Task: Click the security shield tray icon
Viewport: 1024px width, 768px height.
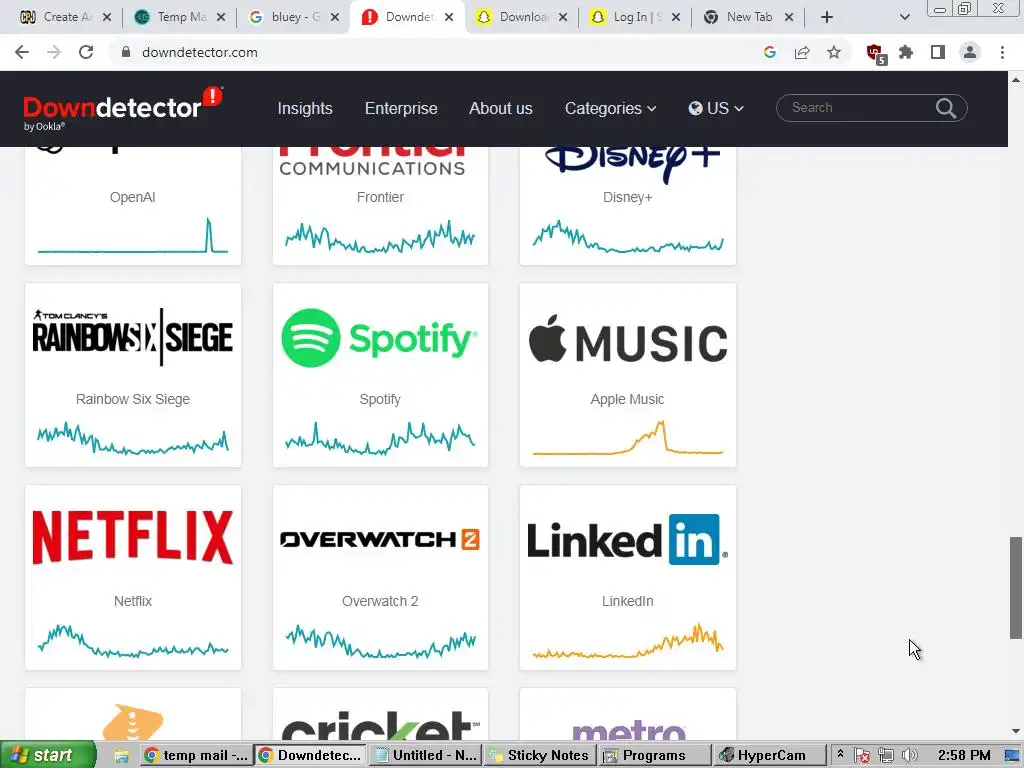Action: tap(862, 756)
